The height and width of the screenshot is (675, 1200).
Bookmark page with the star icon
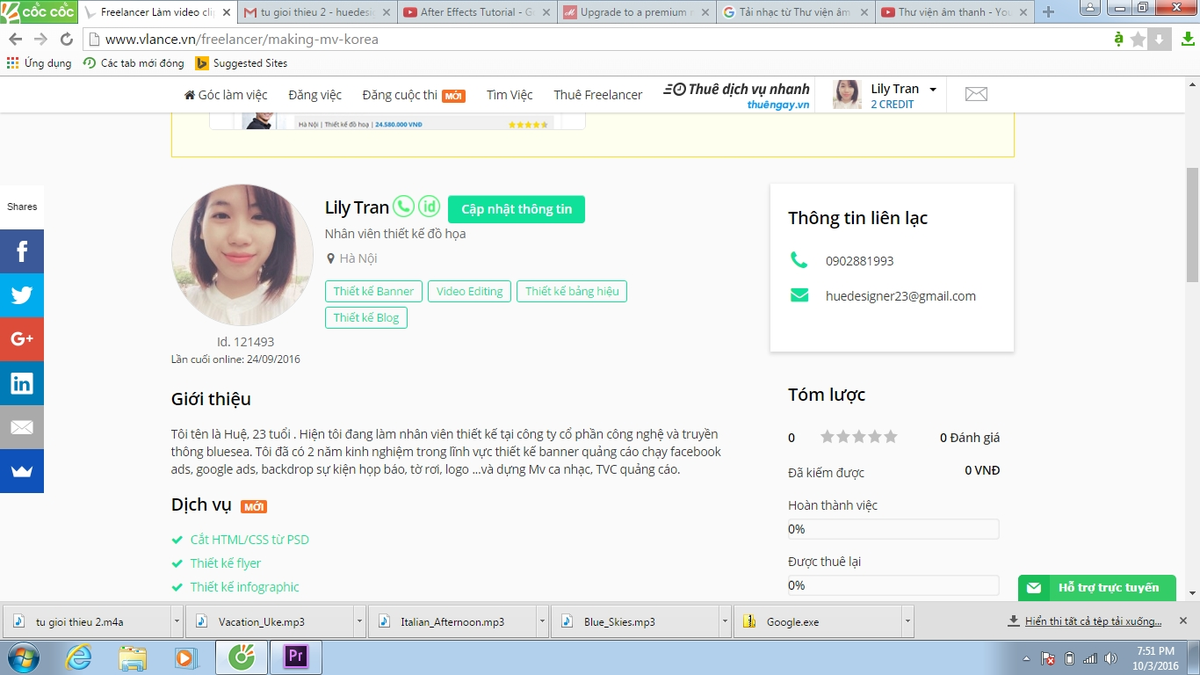pos(1138,39)
